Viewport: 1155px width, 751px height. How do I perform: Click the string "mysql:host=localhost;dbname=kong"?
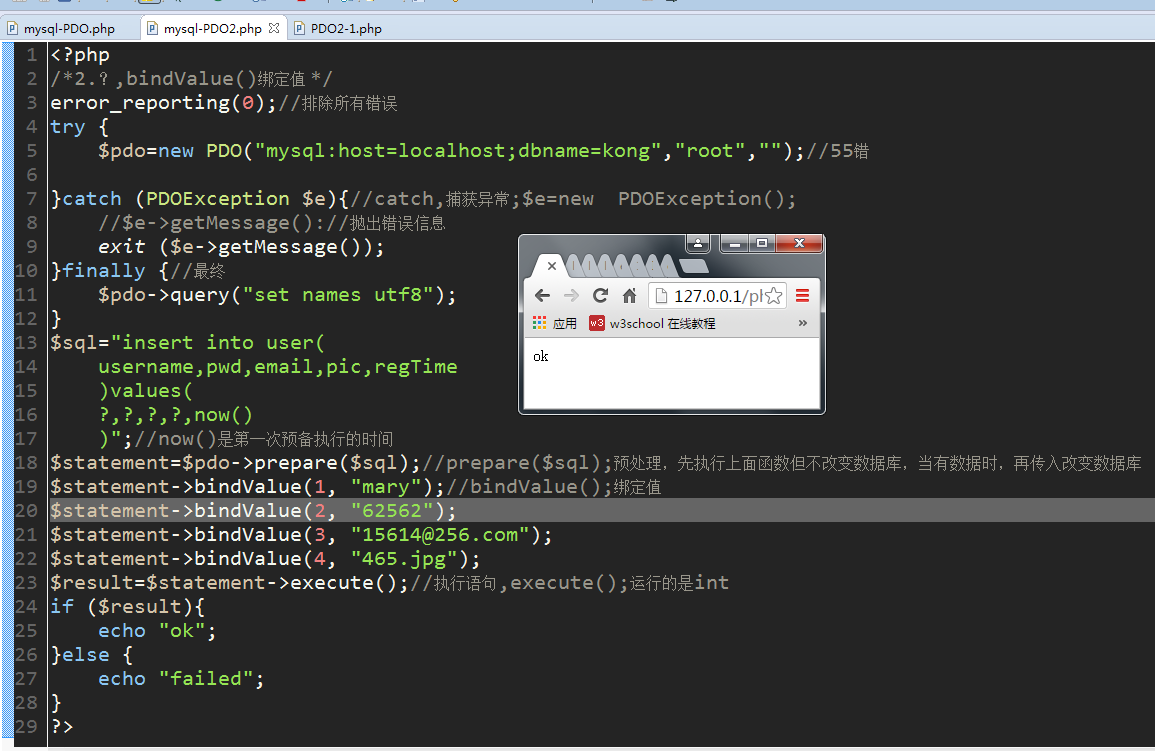tap(457, 151)
